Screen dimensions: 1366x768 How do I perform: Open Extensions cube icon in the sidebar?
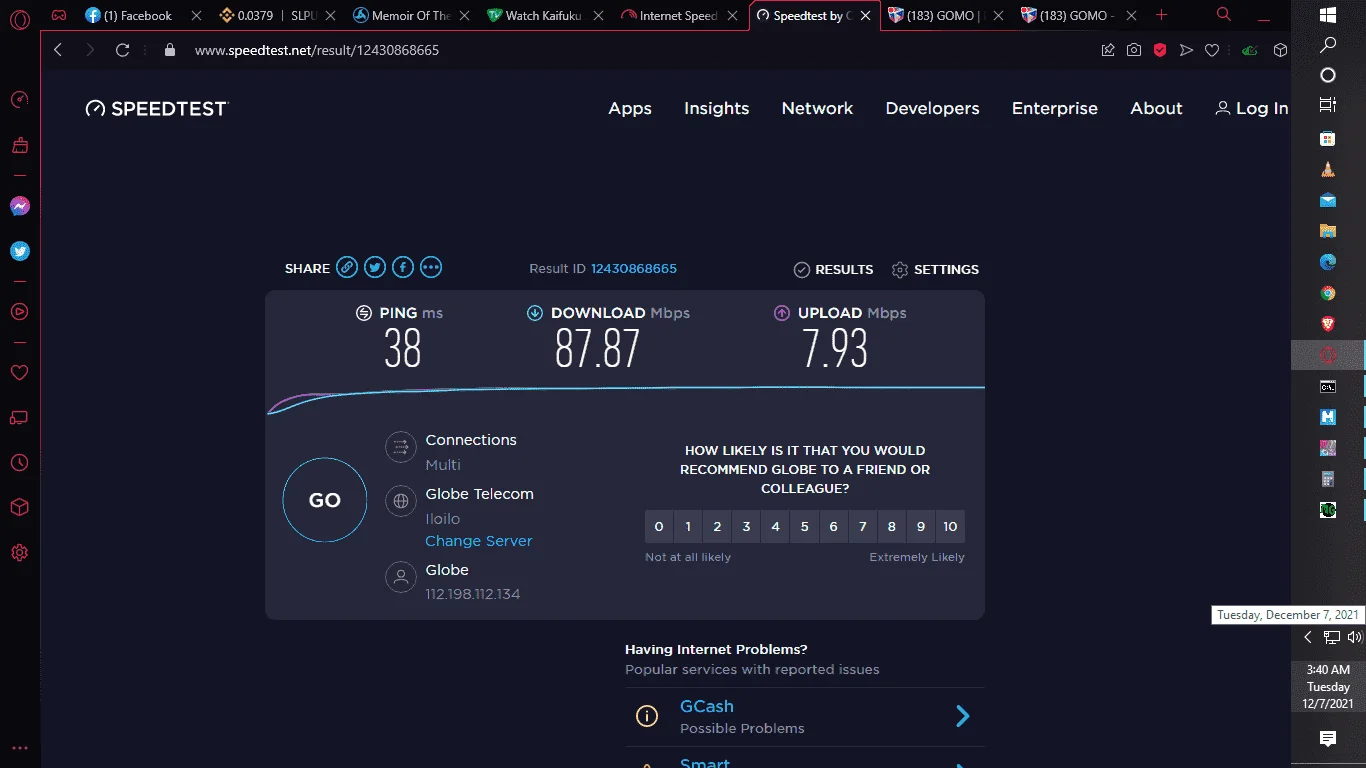20,508
